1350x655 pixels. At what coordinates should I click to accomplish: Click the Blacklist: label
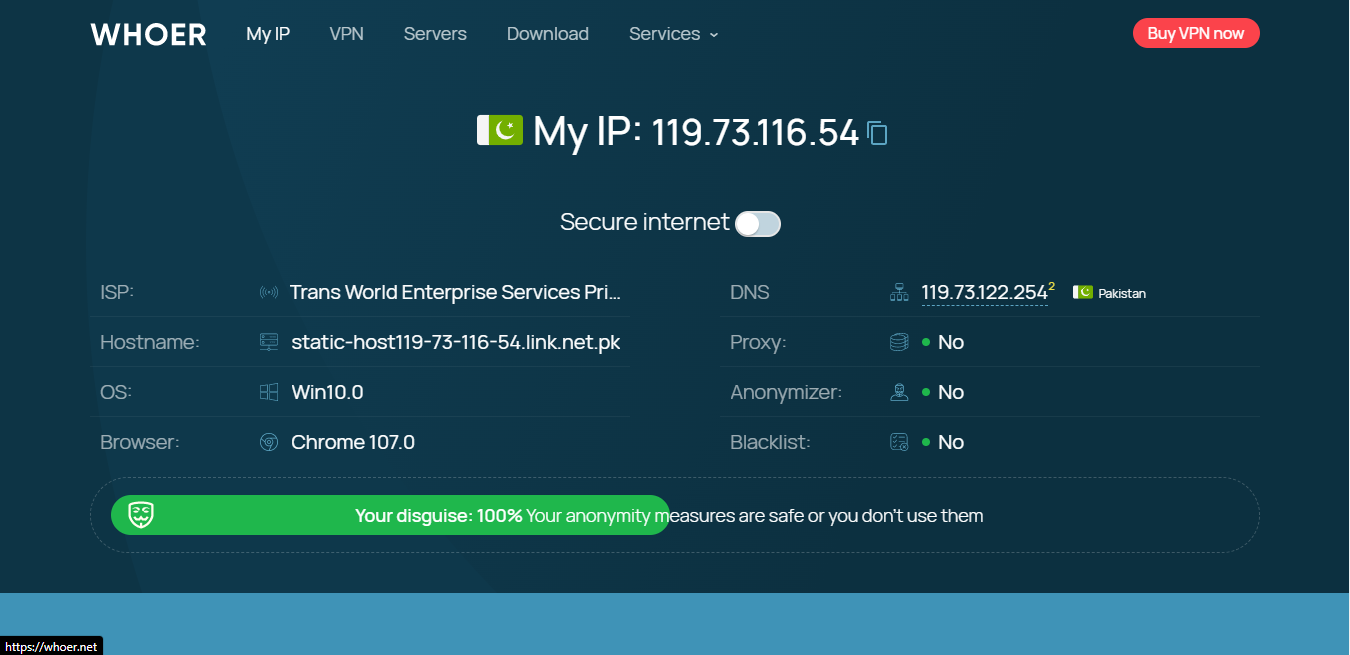770,442
